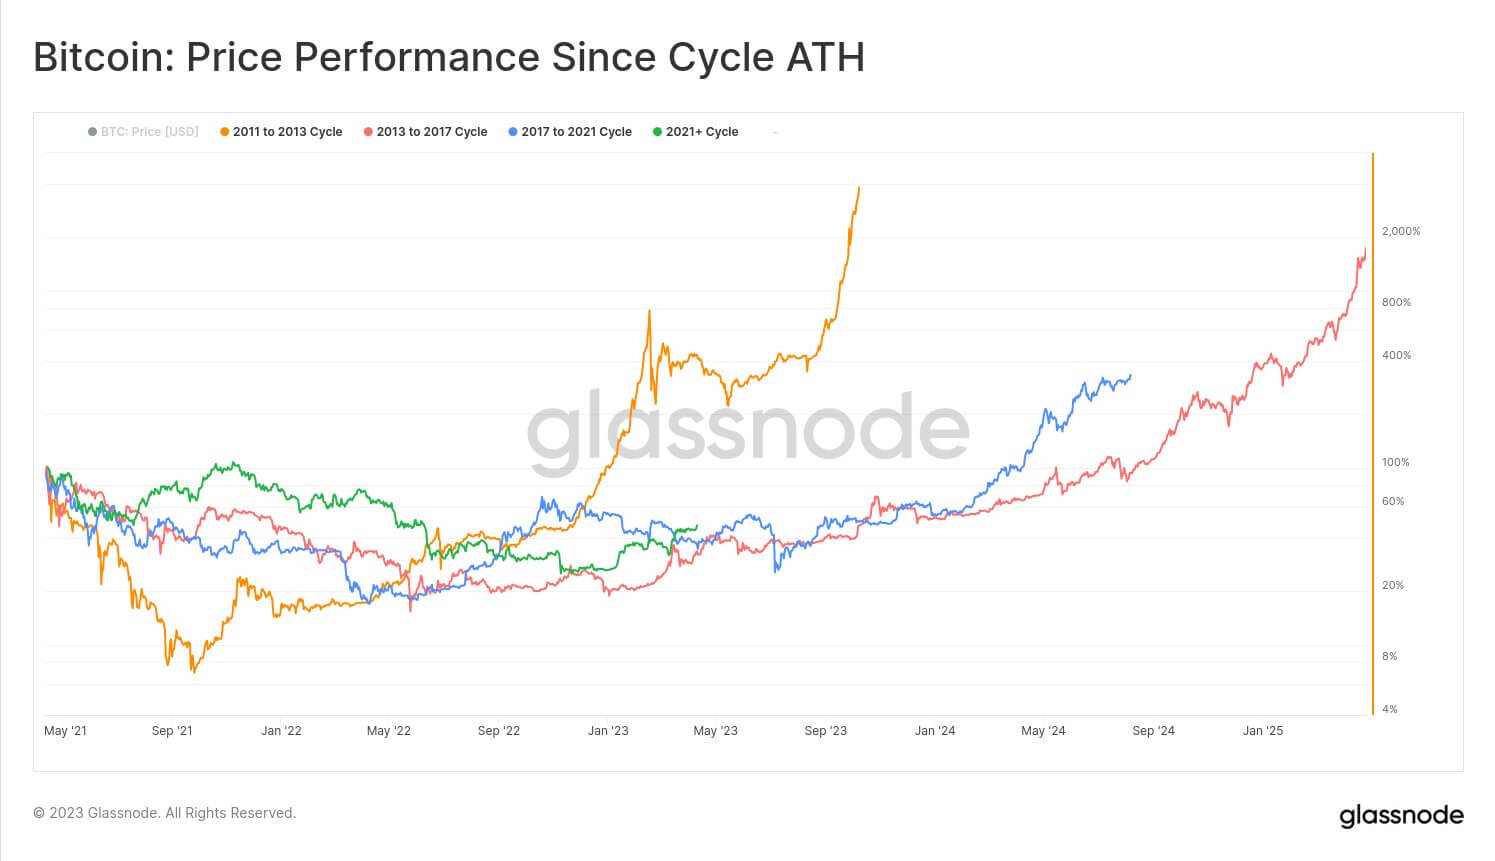Viewport: 1495px width, 861px height.
Task: Click the 2023 Glassnode copyright text
Action: [x=165, y=813]
